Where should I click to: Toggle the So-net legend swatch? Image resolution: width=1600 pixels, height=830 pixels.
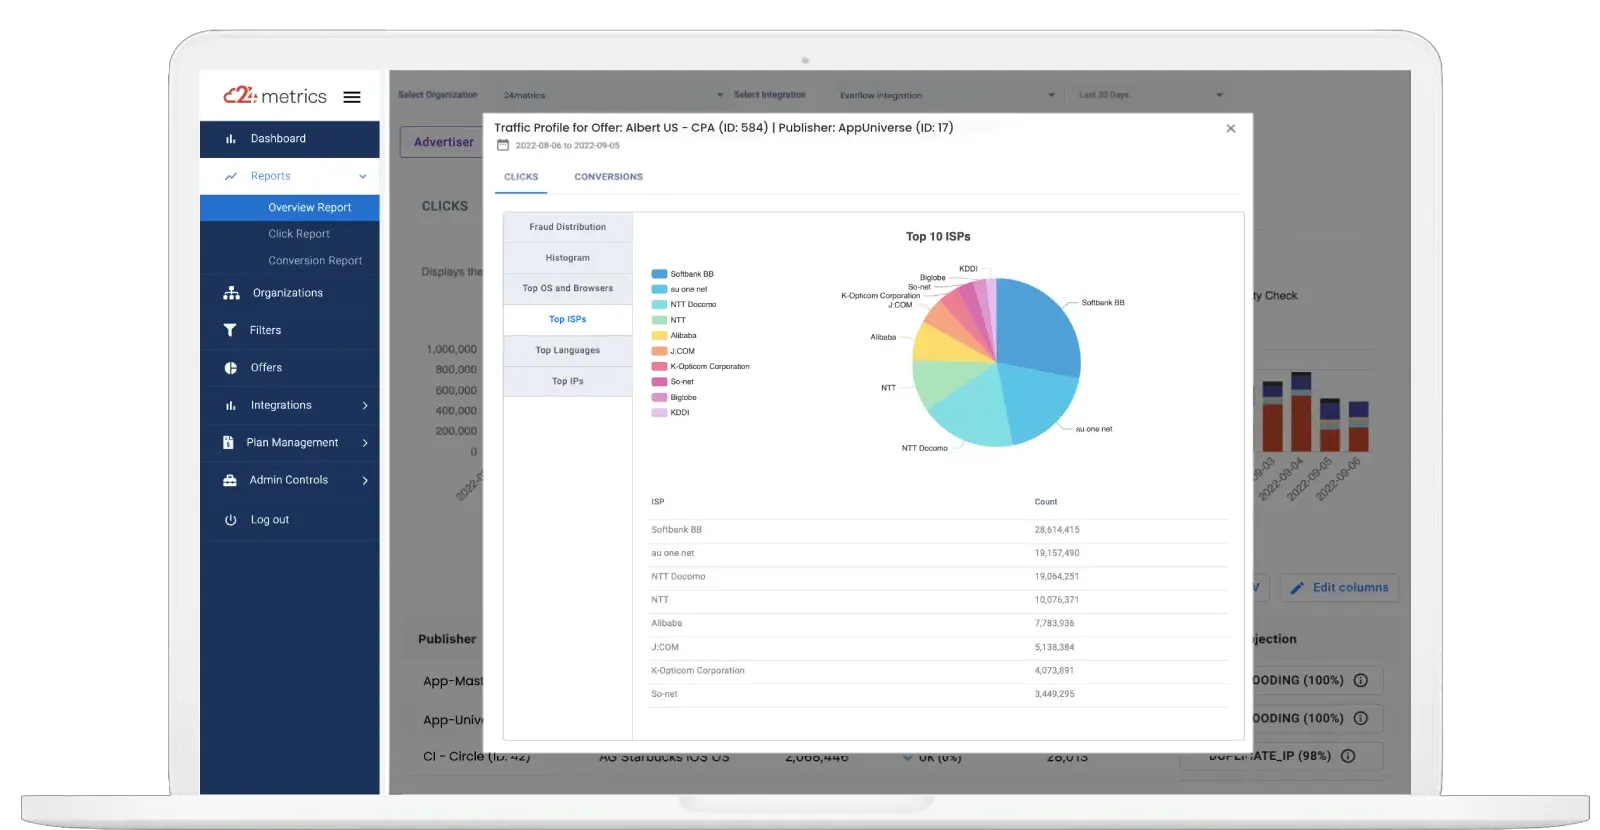(x=659, y=382)
